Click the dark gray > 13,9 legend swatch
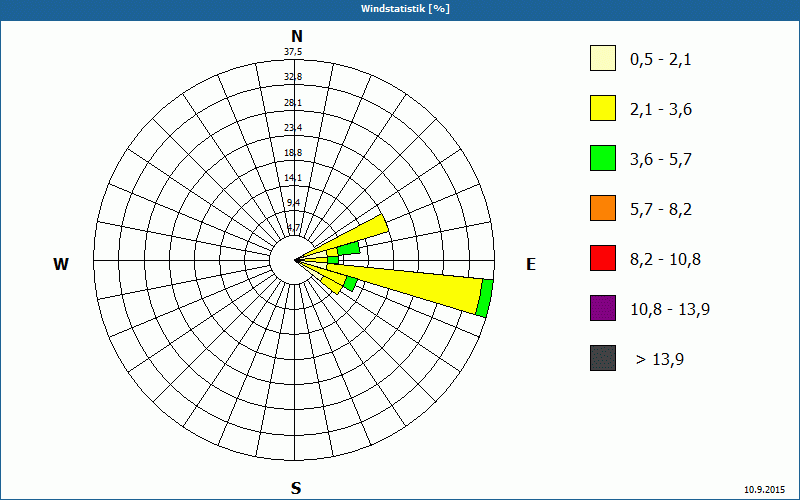The height and width of the screenshot is (500, 800). tap(603, 358)
